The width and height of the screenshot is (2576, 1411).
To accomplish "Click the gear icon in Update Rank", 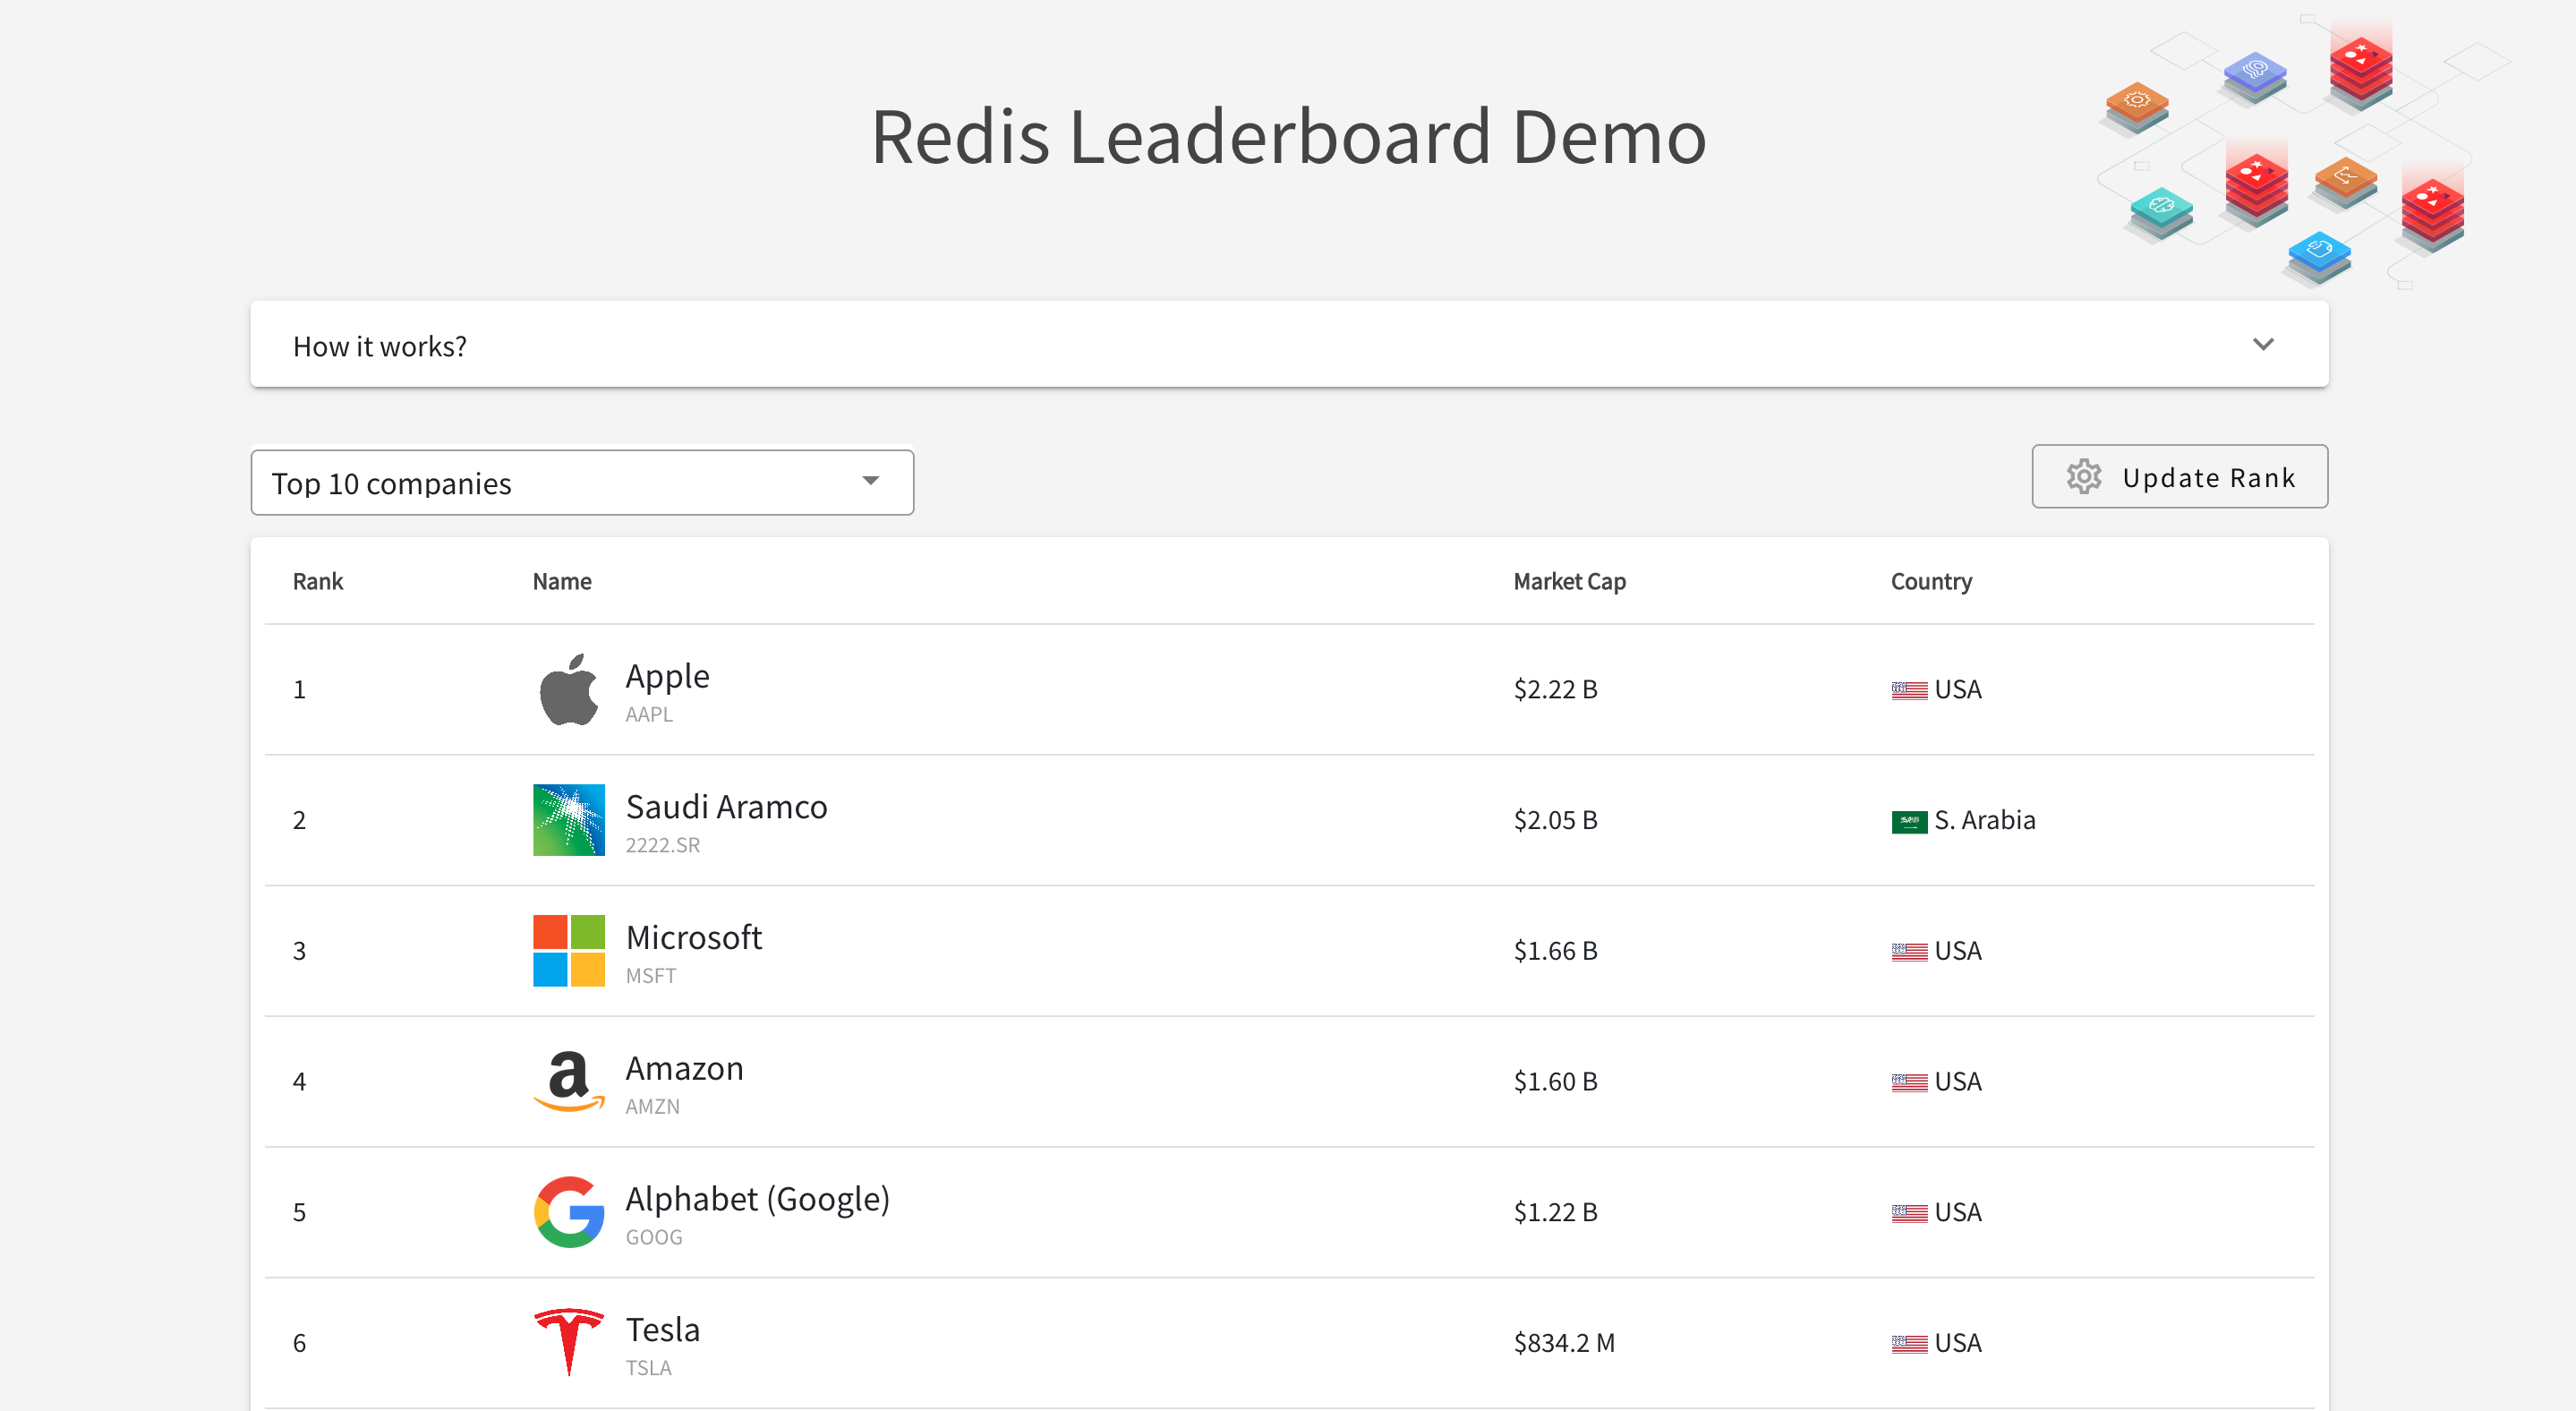I will pyautogui.click(x=2084, y=477).
